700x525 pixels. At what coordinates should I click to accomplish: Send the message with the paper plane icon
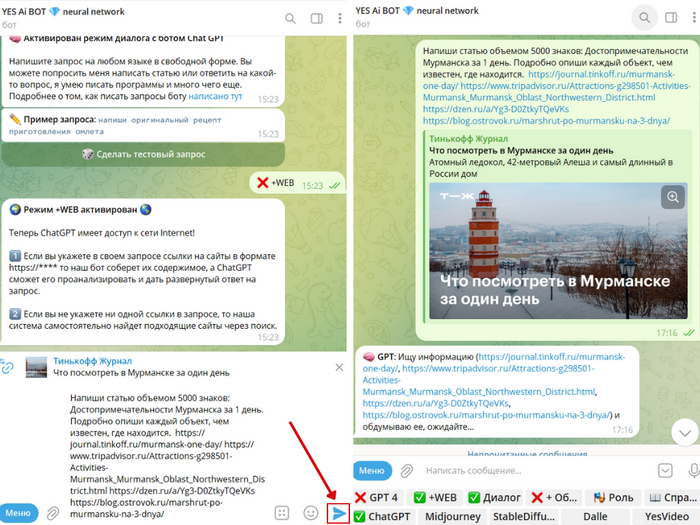(338, 513)
